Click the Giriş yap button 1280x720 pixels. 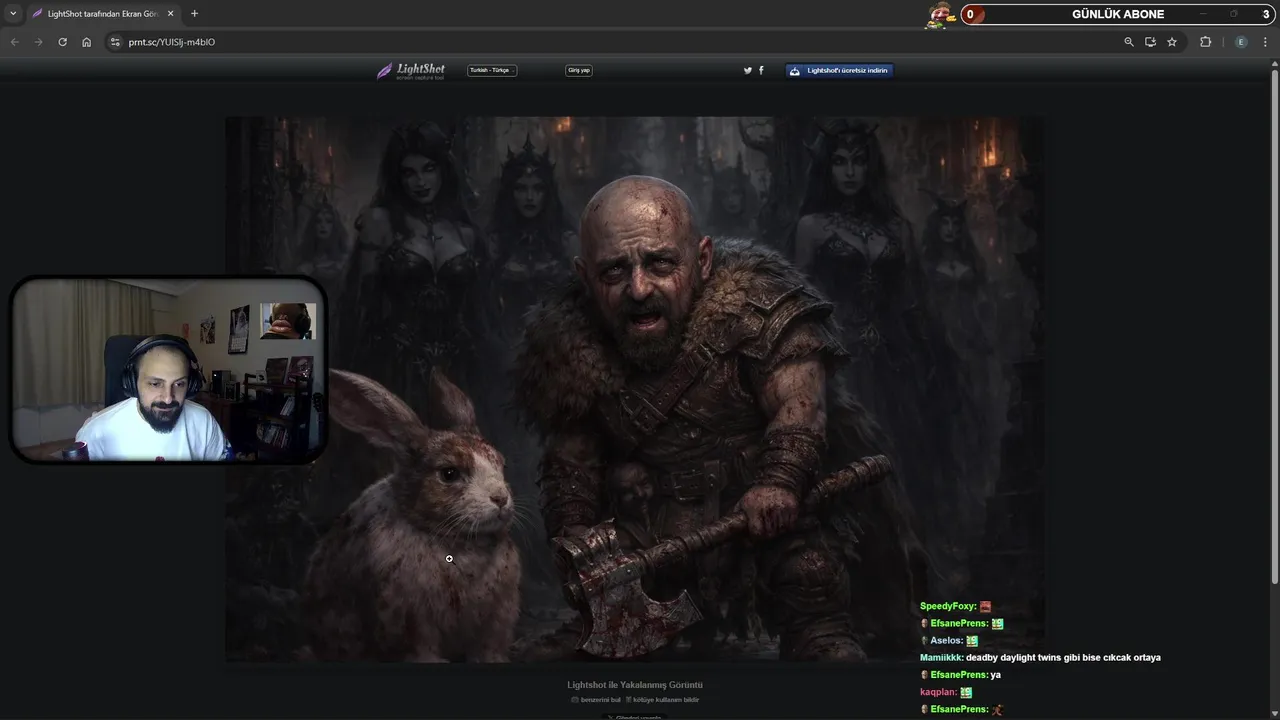[x=579, y=70]
